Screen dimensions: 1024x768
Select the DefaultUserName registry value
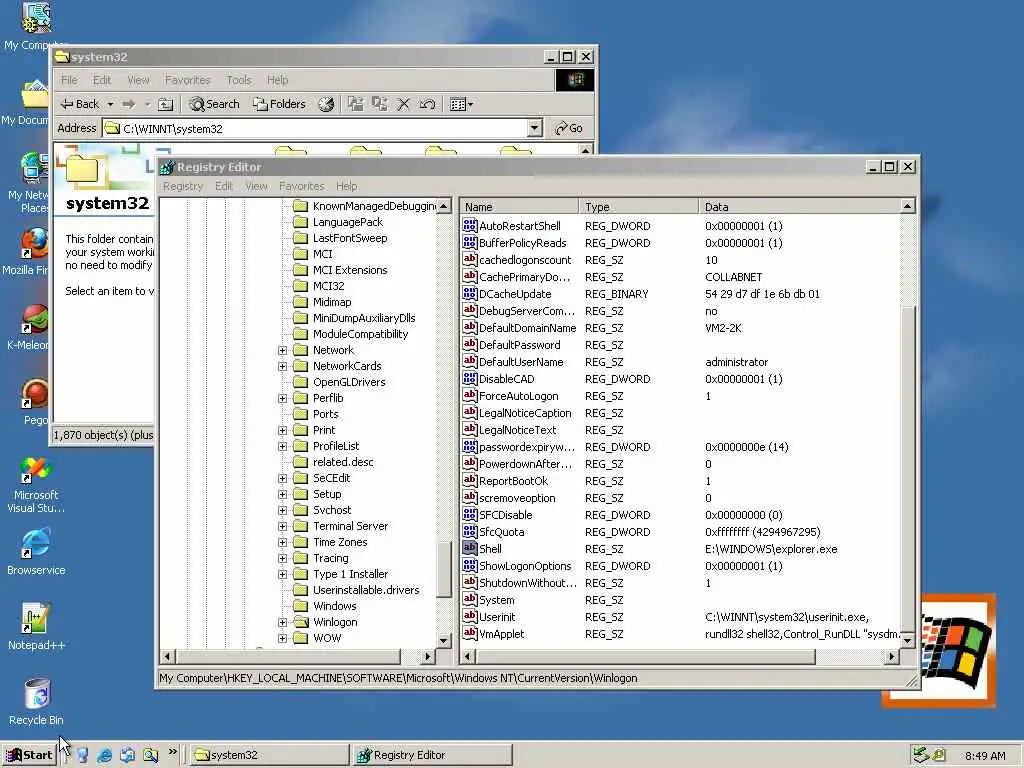[520, 362]
